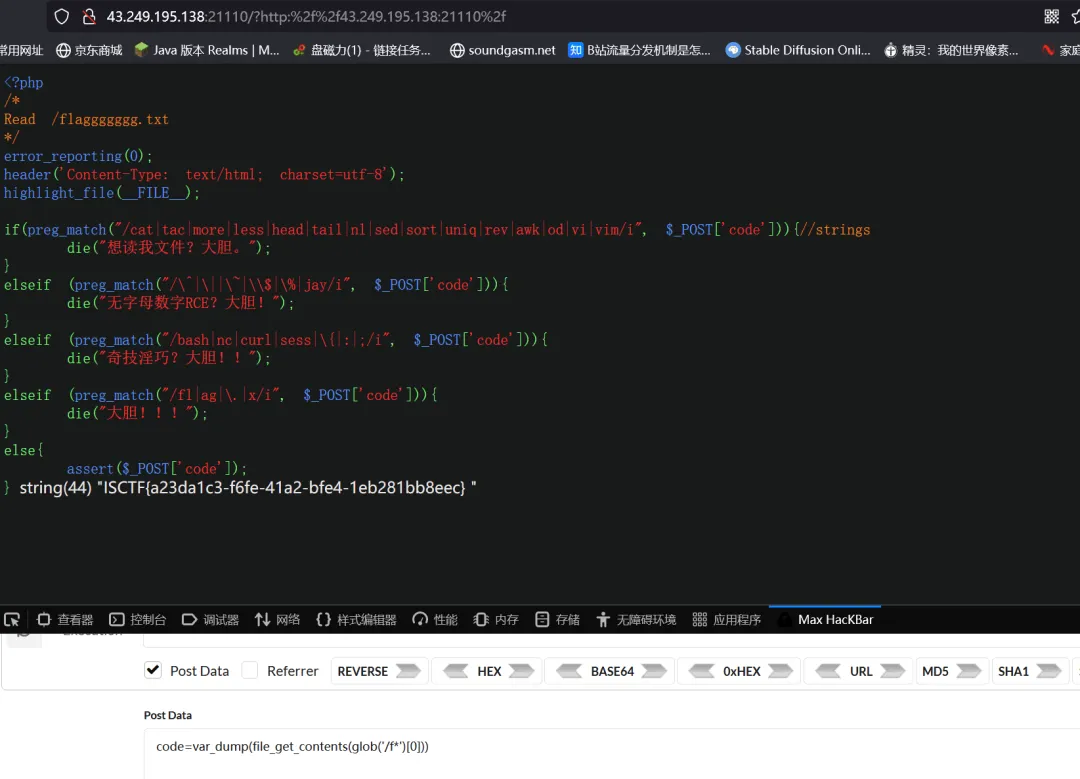Viewport: 1080px width, 779px height.
Task: Switch to the 应用程序 application tab
Action: [726, 619]
